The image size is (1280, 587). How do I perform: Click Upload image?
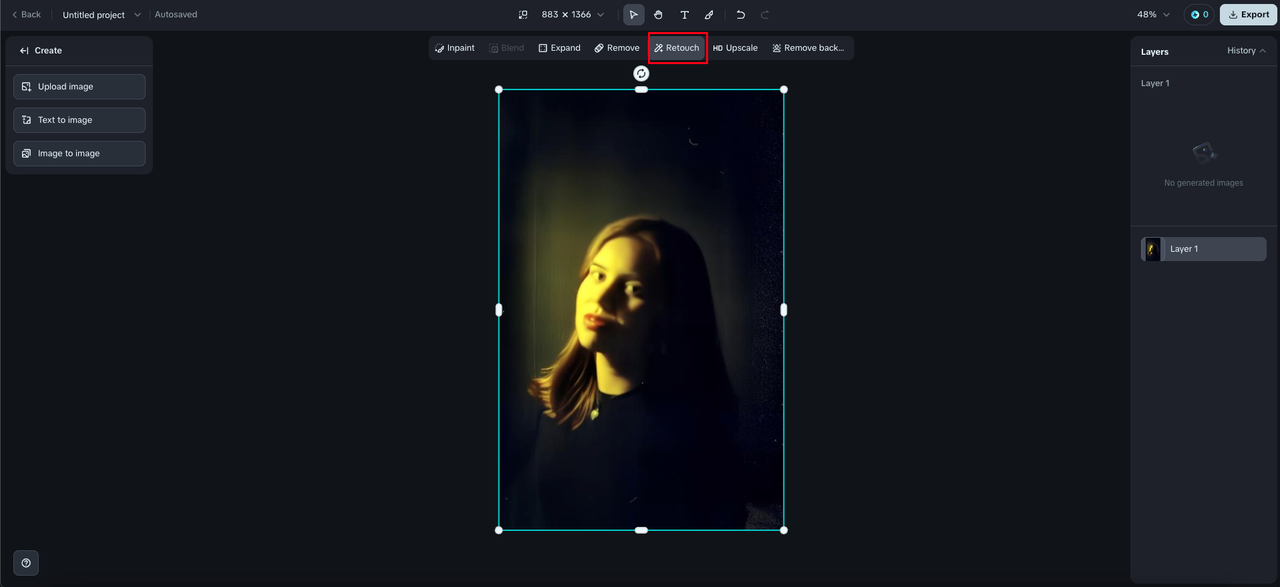(x=79, y=87)
